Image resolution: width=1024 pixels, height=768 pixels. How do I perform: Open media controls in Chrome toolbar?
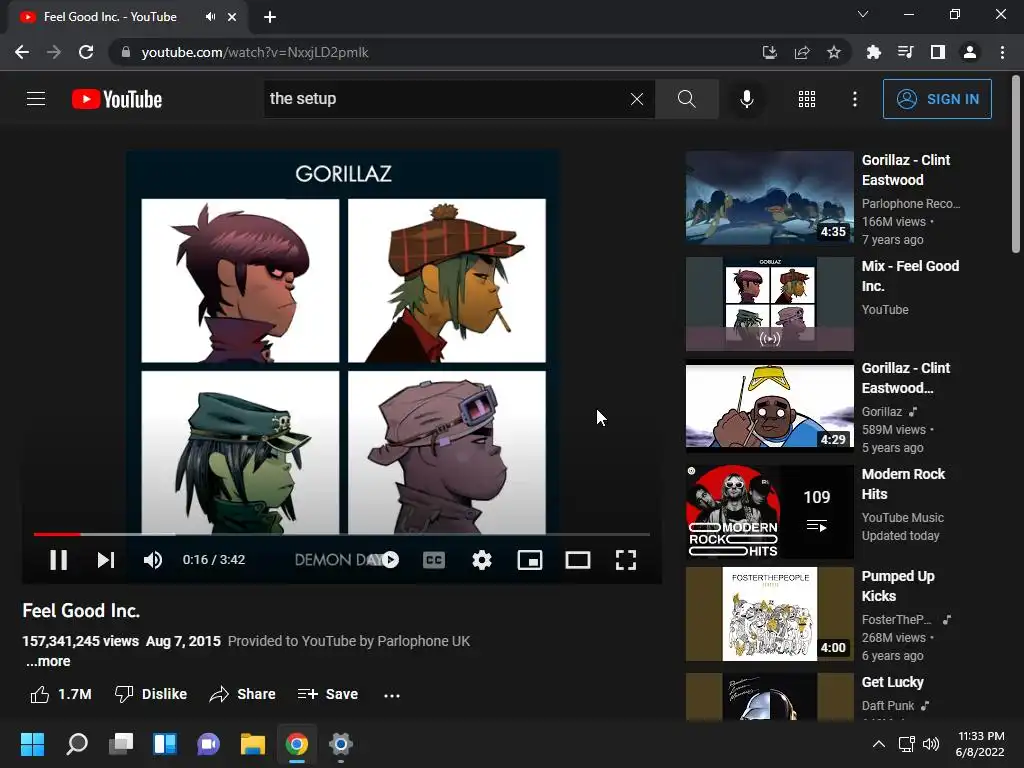point(905,52)
